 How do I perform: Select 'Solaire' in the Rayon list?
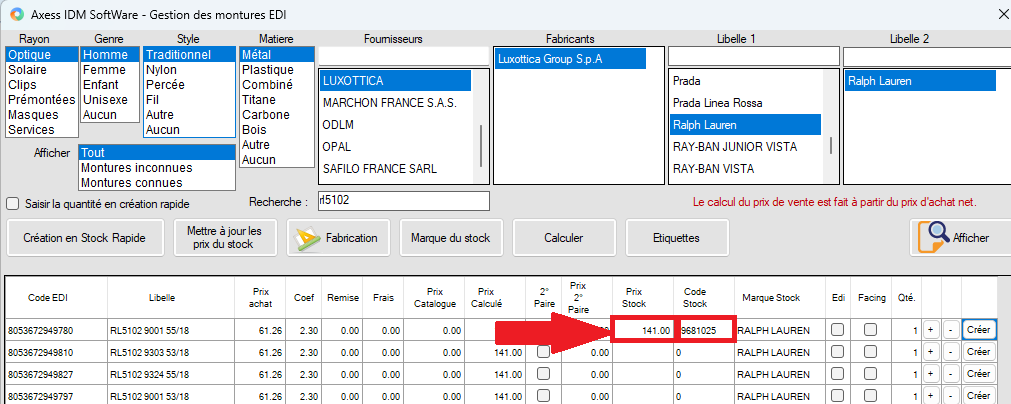[27, 70]
